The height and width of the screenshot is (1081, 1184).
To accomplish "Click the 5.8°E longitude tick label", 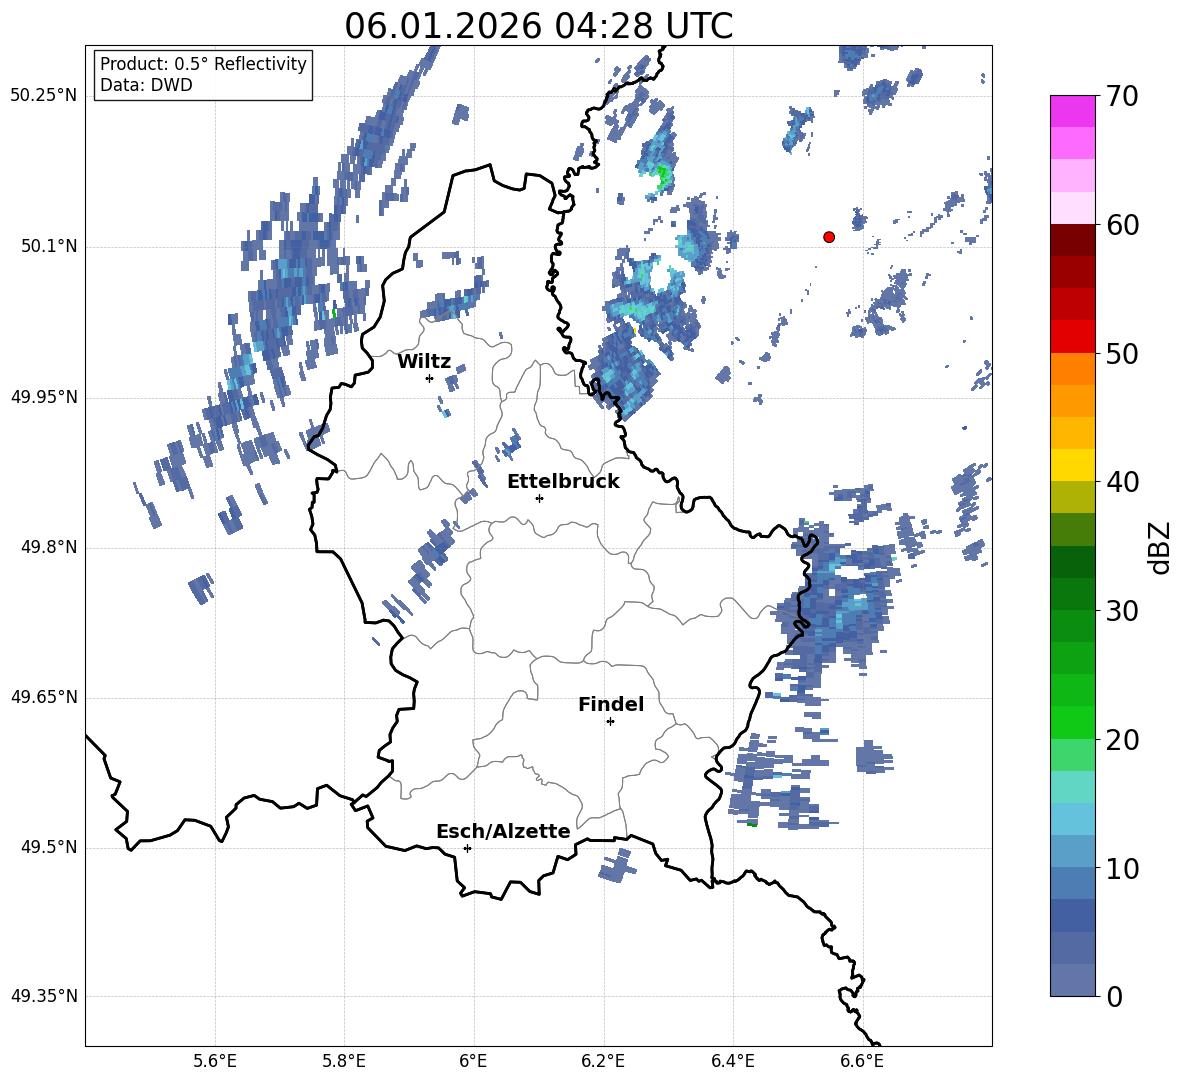I will pos(344,1061).
